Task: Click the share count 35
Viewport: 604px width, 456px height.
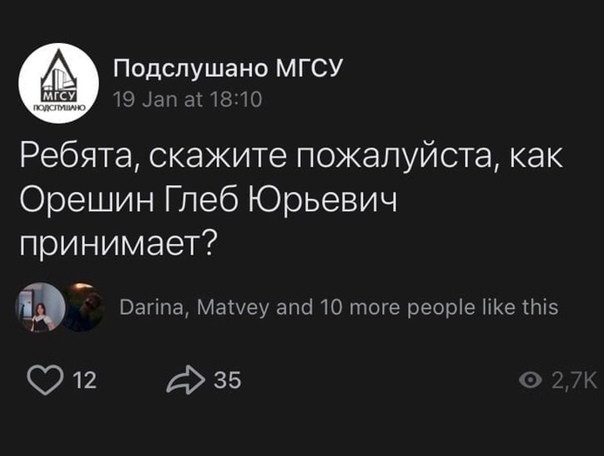Action: pyautogui.click(x=228, y=380)
